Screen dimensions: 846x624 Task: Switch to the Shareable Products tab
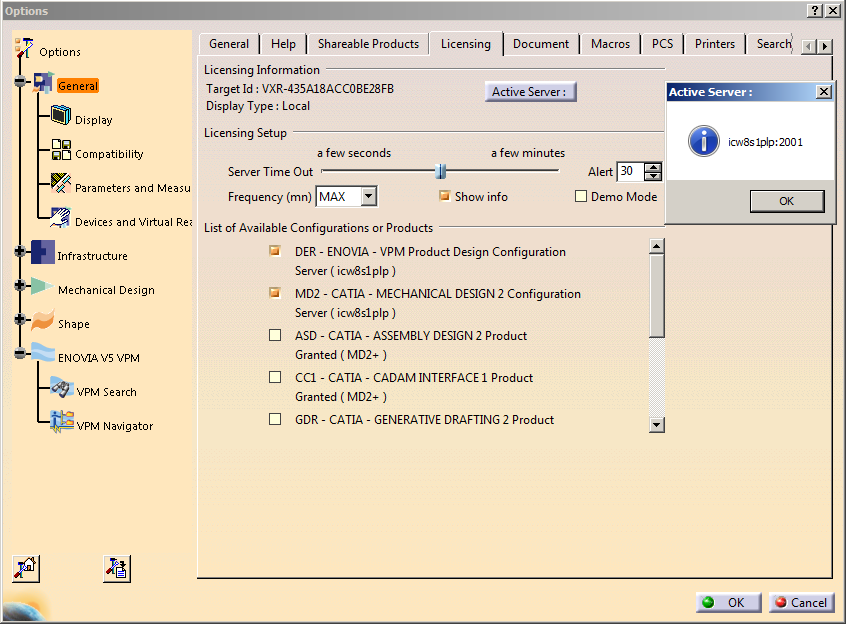(368, 44)
